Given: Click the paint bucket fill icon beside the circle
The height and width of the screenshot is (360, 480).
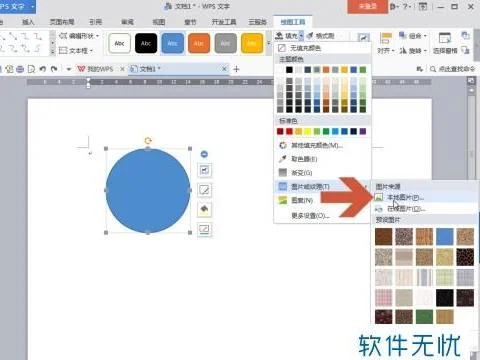Looking at the screenshot, I should (x=204, y=210).
